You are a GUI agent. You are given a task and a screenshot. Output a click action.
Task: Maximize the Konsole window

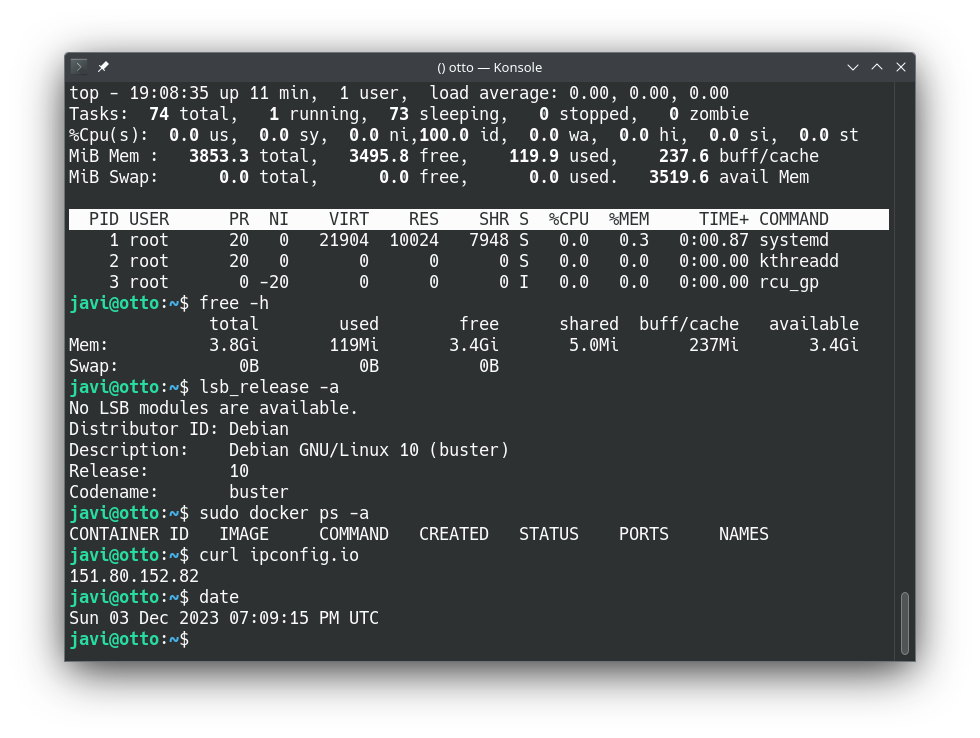pyautogui.click(x=877, y=67)
